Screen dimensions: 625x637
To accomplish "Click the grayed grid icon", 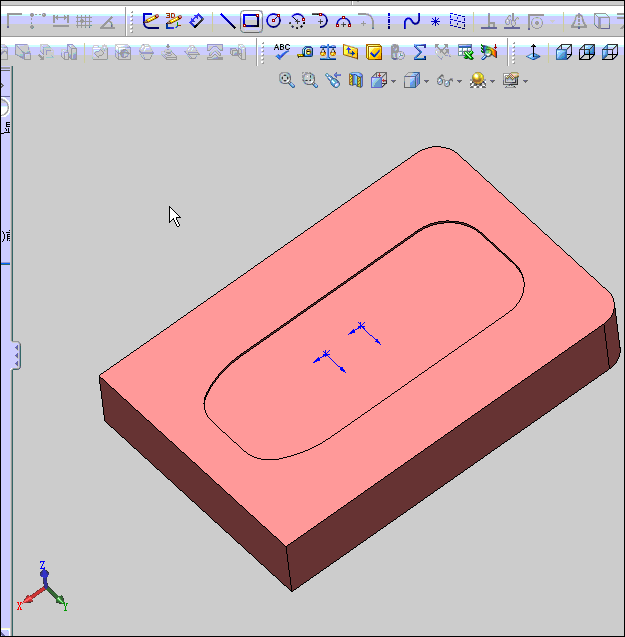I will tap(84, 21).
